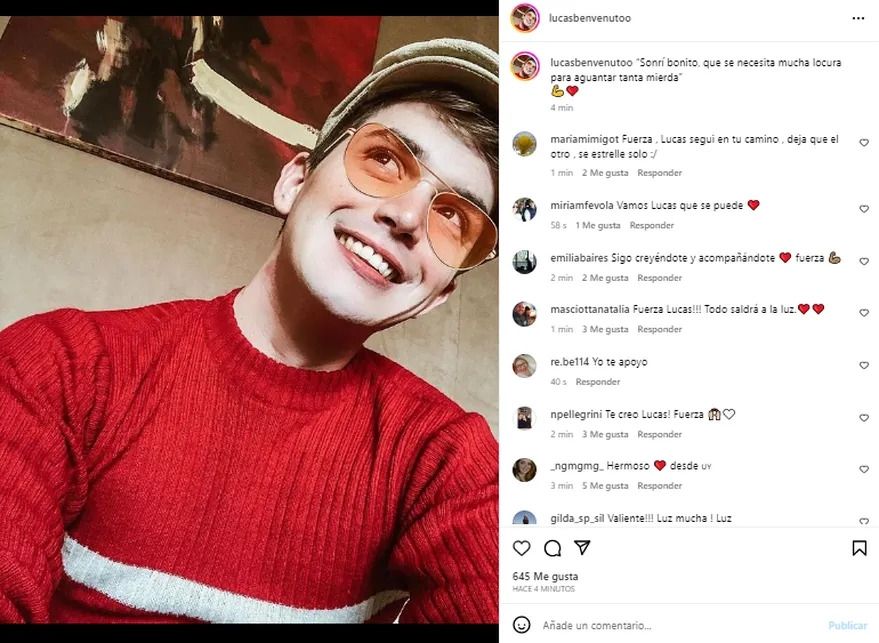Like npellegrini's comment heart

pyautogui.click(x=864, y=418)
